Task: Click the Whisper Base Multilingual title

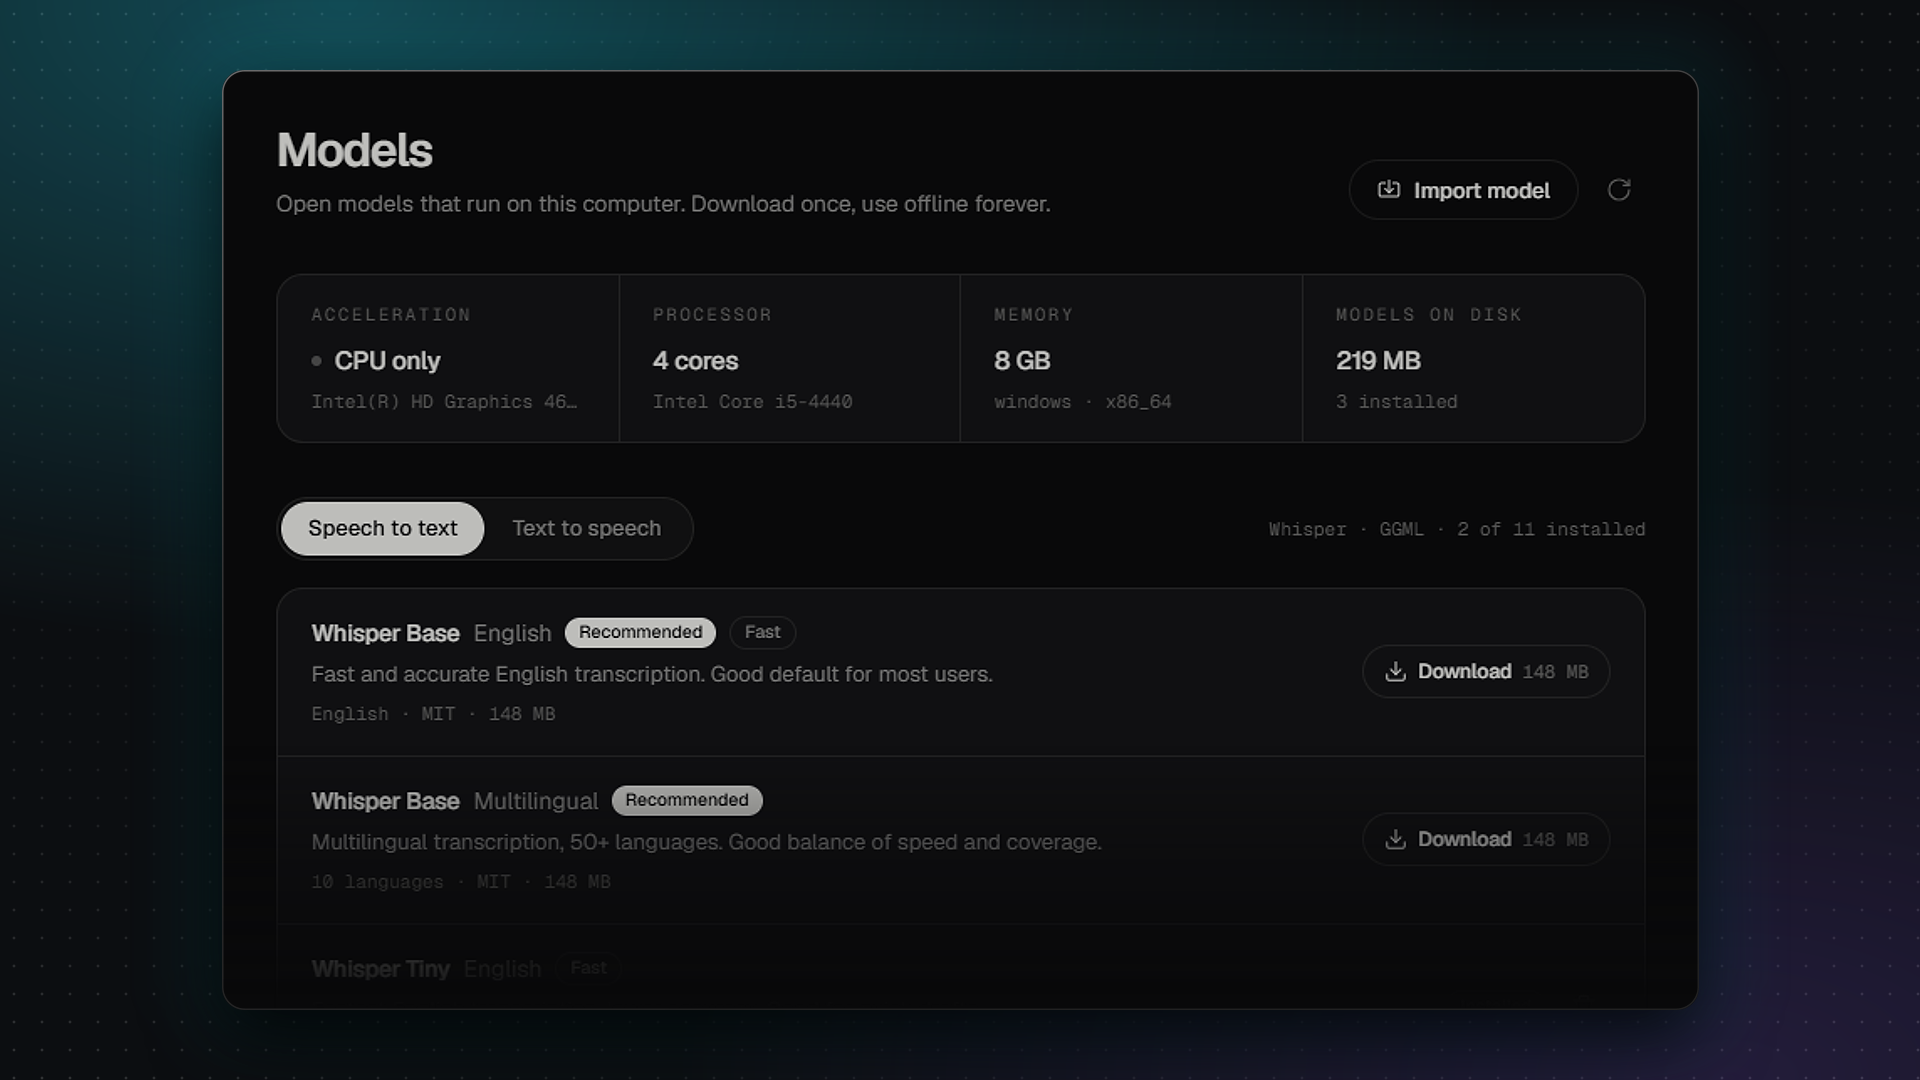Action: point(454,801)
